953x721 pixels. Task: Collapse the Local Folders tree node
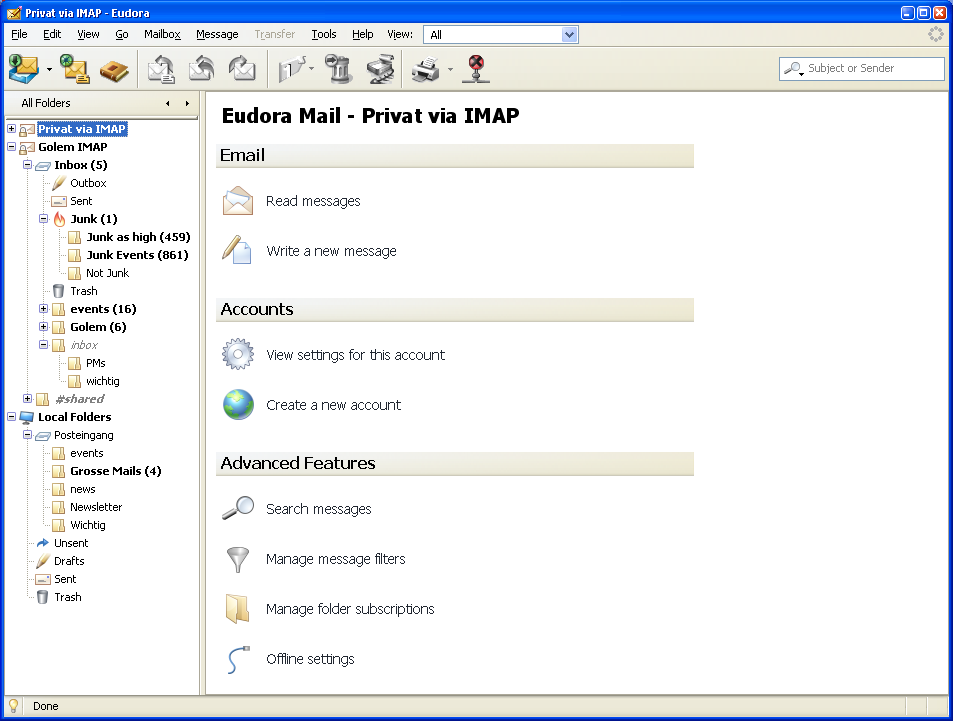[11, 417]
